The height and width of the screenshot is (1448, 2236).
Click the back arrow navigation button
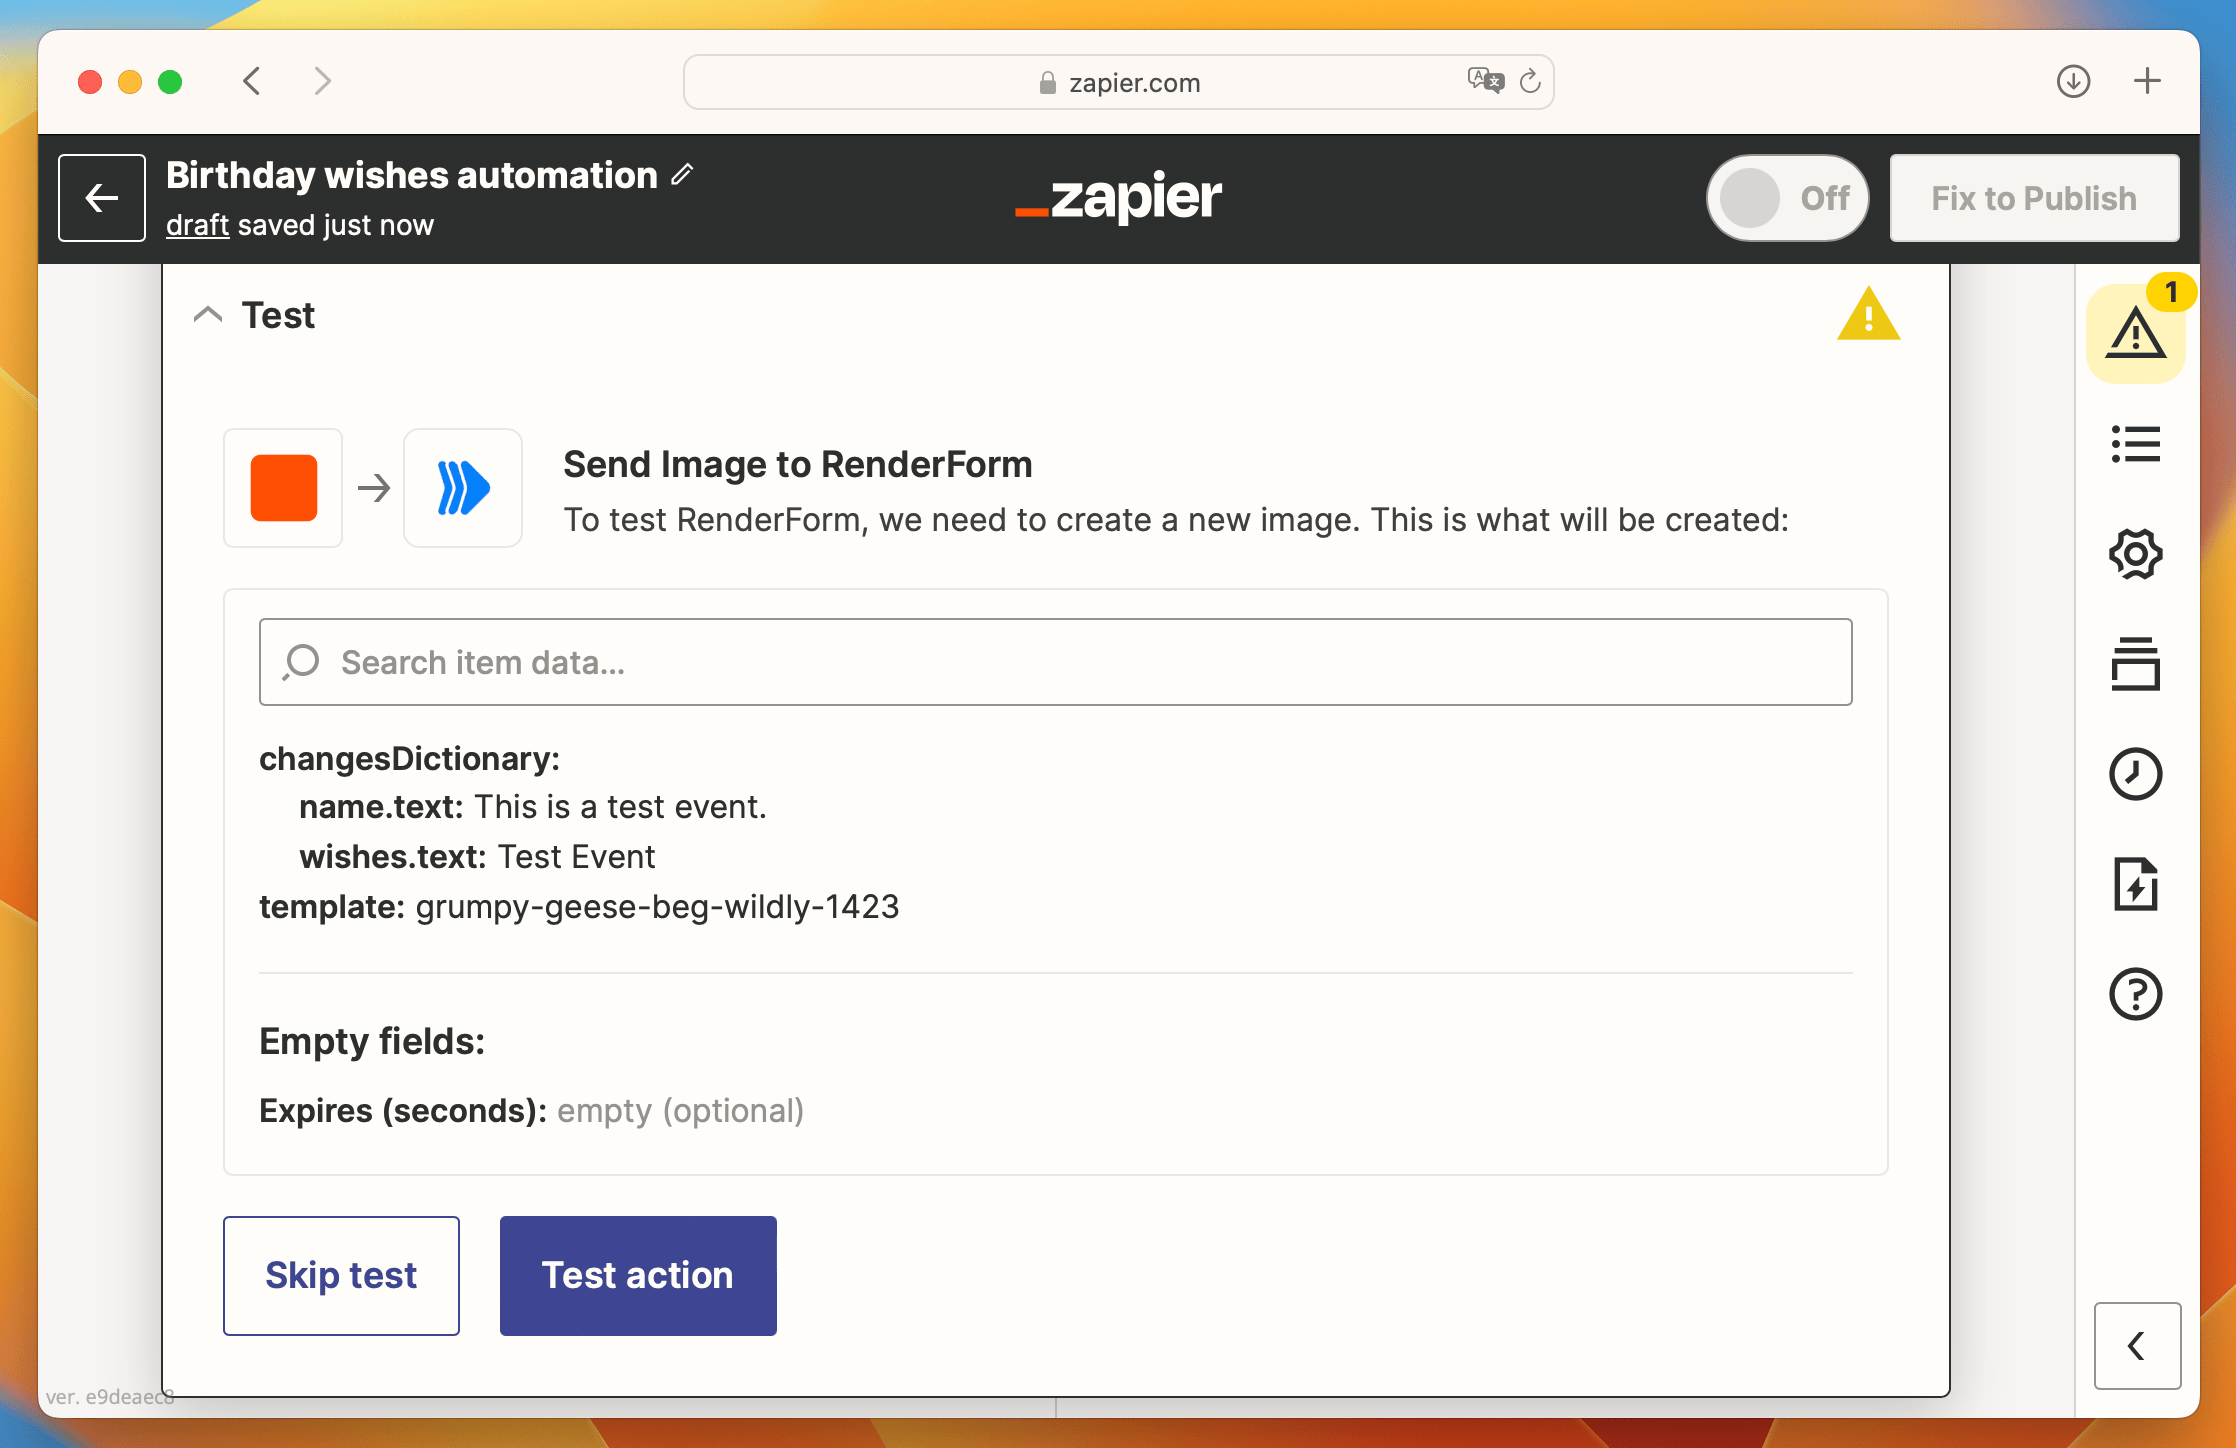click(101, 199)
